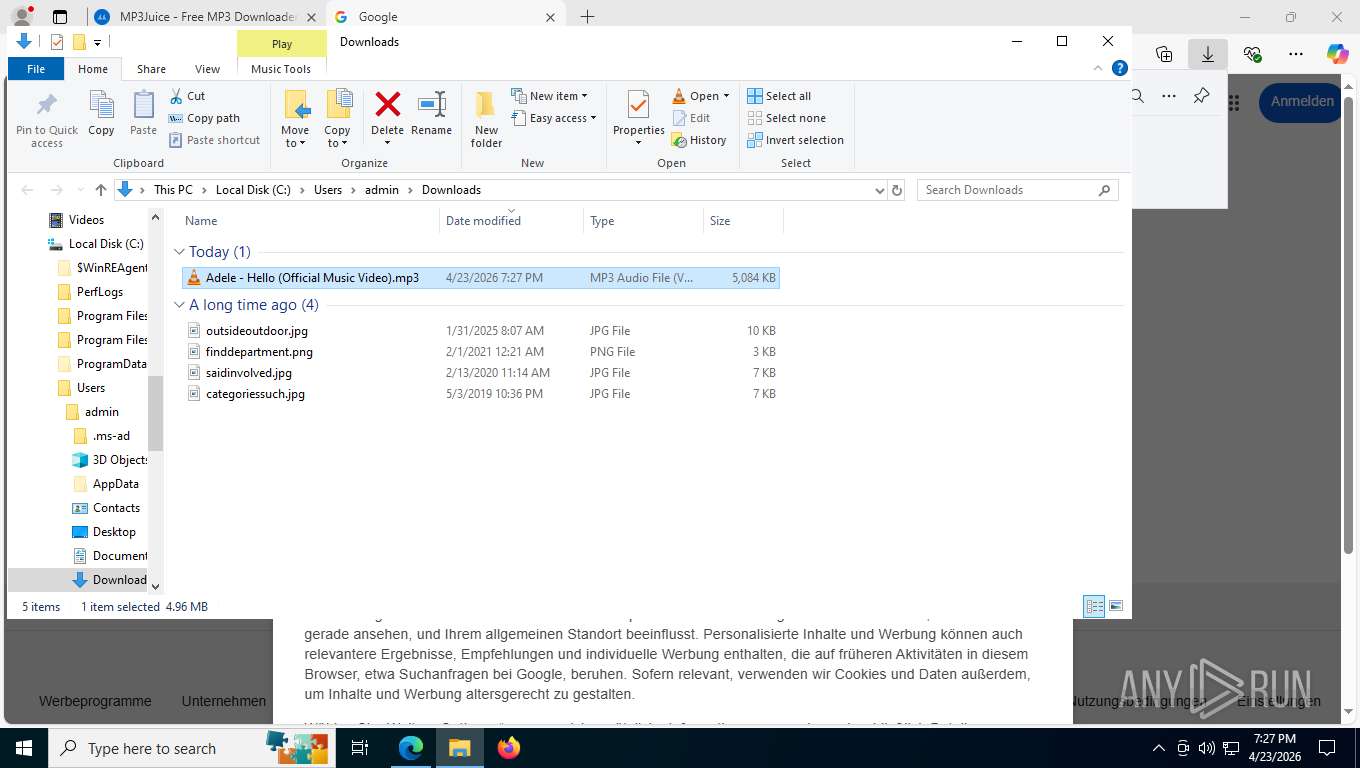Screen dimensions: 1360x768
Task: Sort by Date modified column header
Action: click(511, 221)
